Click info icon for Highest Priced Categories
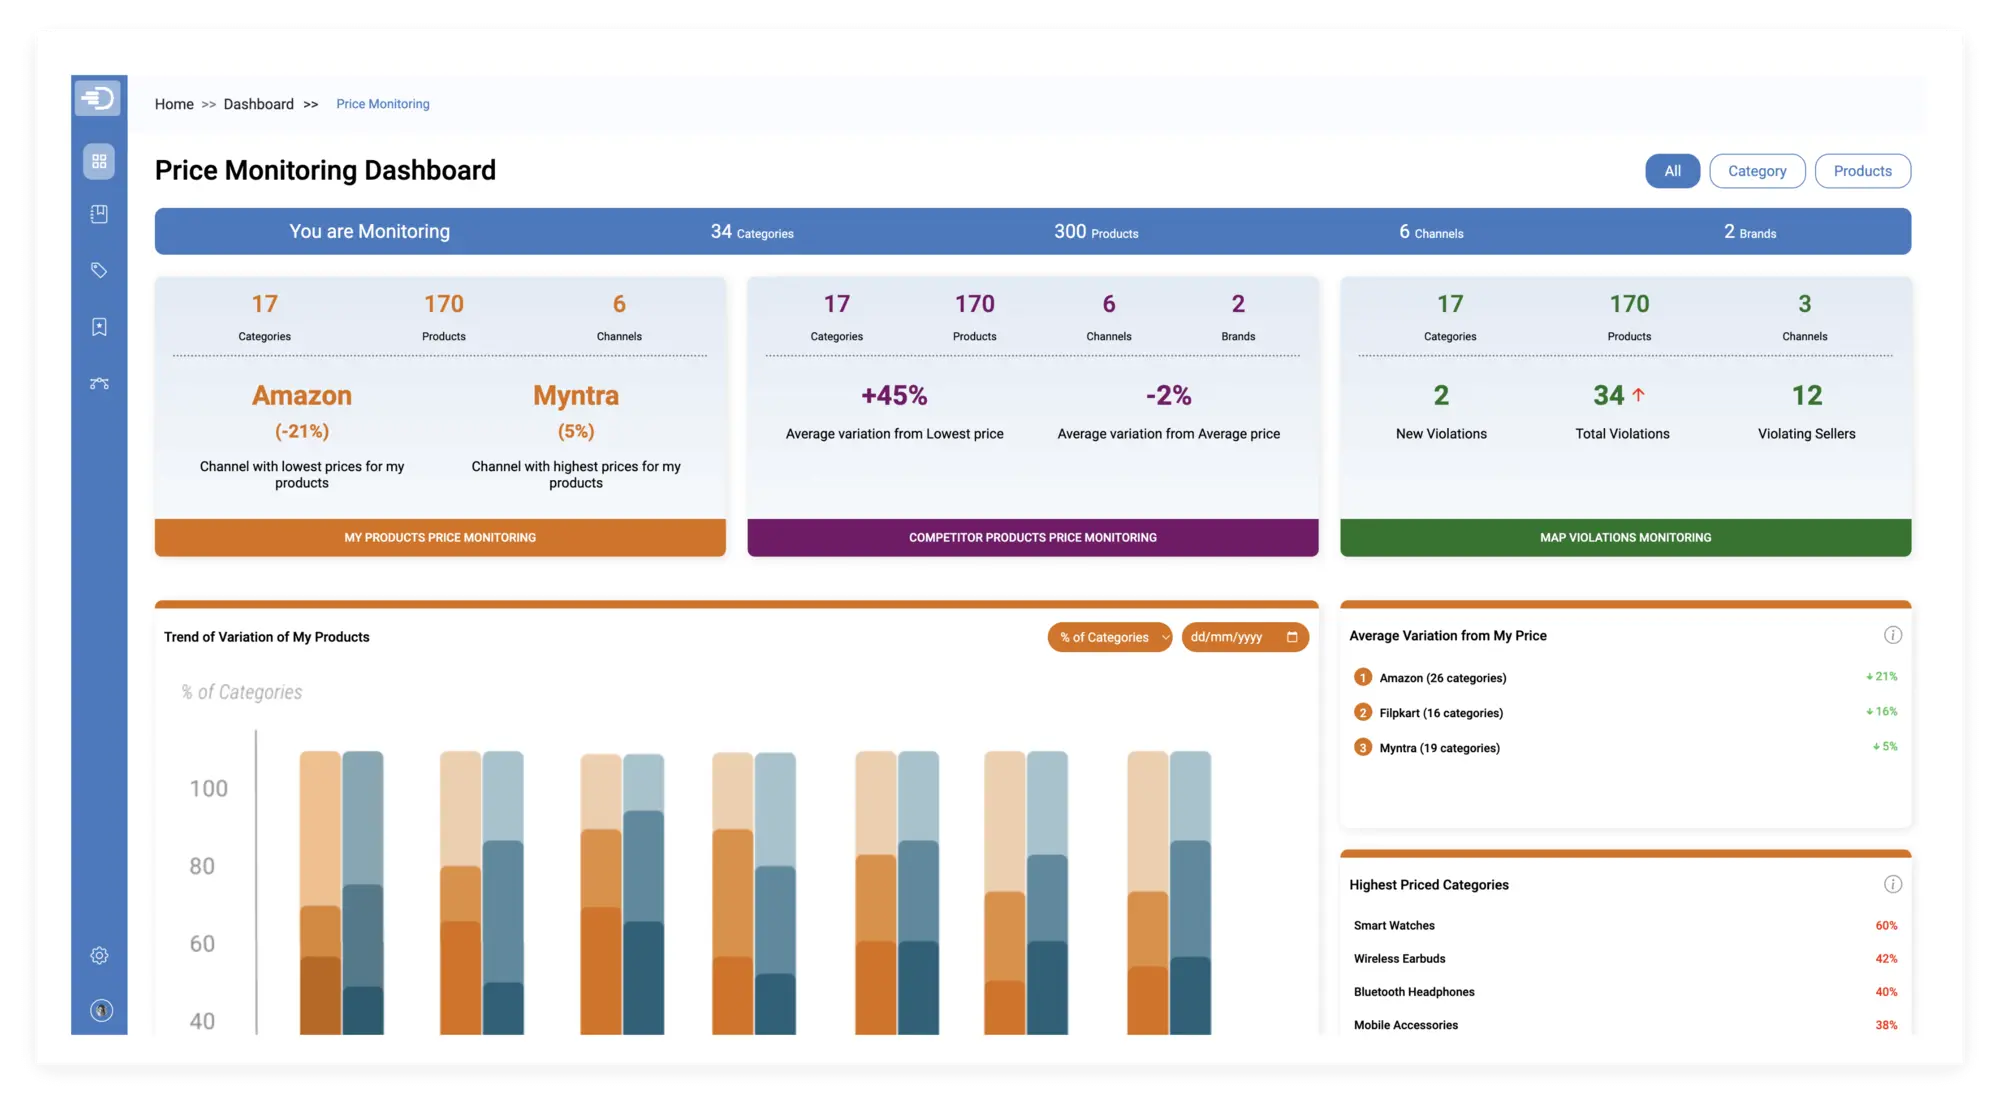This screenshot has height=1106, width=2000. tap(1892, 884)
